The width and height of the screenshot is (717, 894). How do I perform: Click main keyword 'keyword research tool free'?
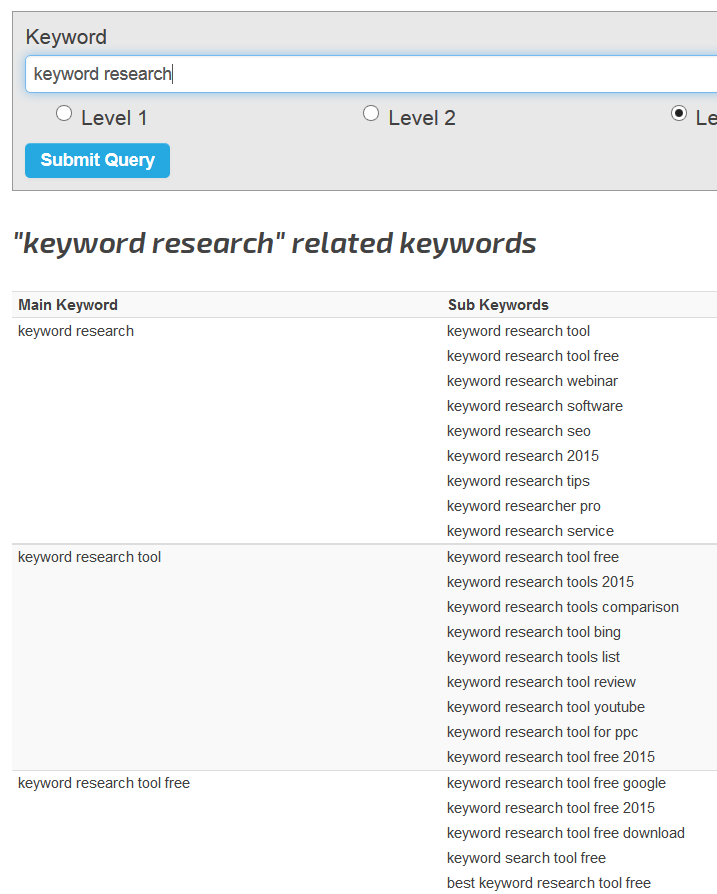pos(104,783)
